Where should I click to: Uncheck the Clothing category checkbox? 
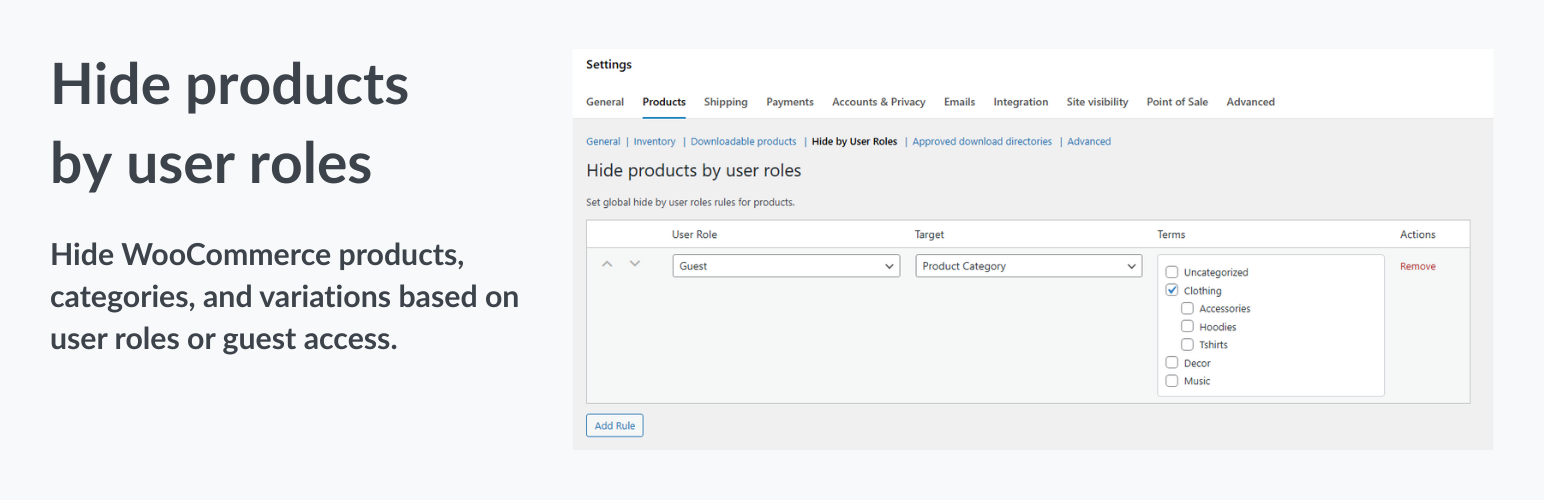click(1172, 290)
